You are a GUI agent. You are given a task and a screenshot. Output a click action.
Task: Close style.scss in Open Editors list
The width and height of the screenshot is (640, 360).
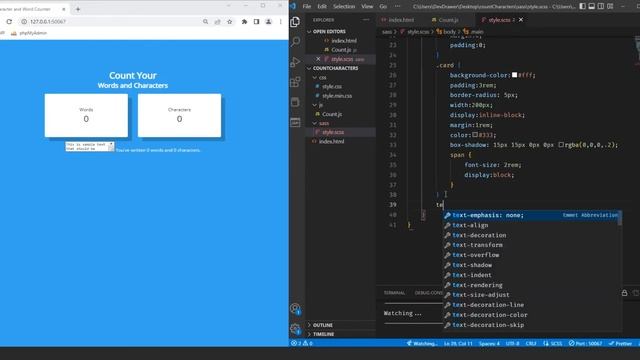318,59
